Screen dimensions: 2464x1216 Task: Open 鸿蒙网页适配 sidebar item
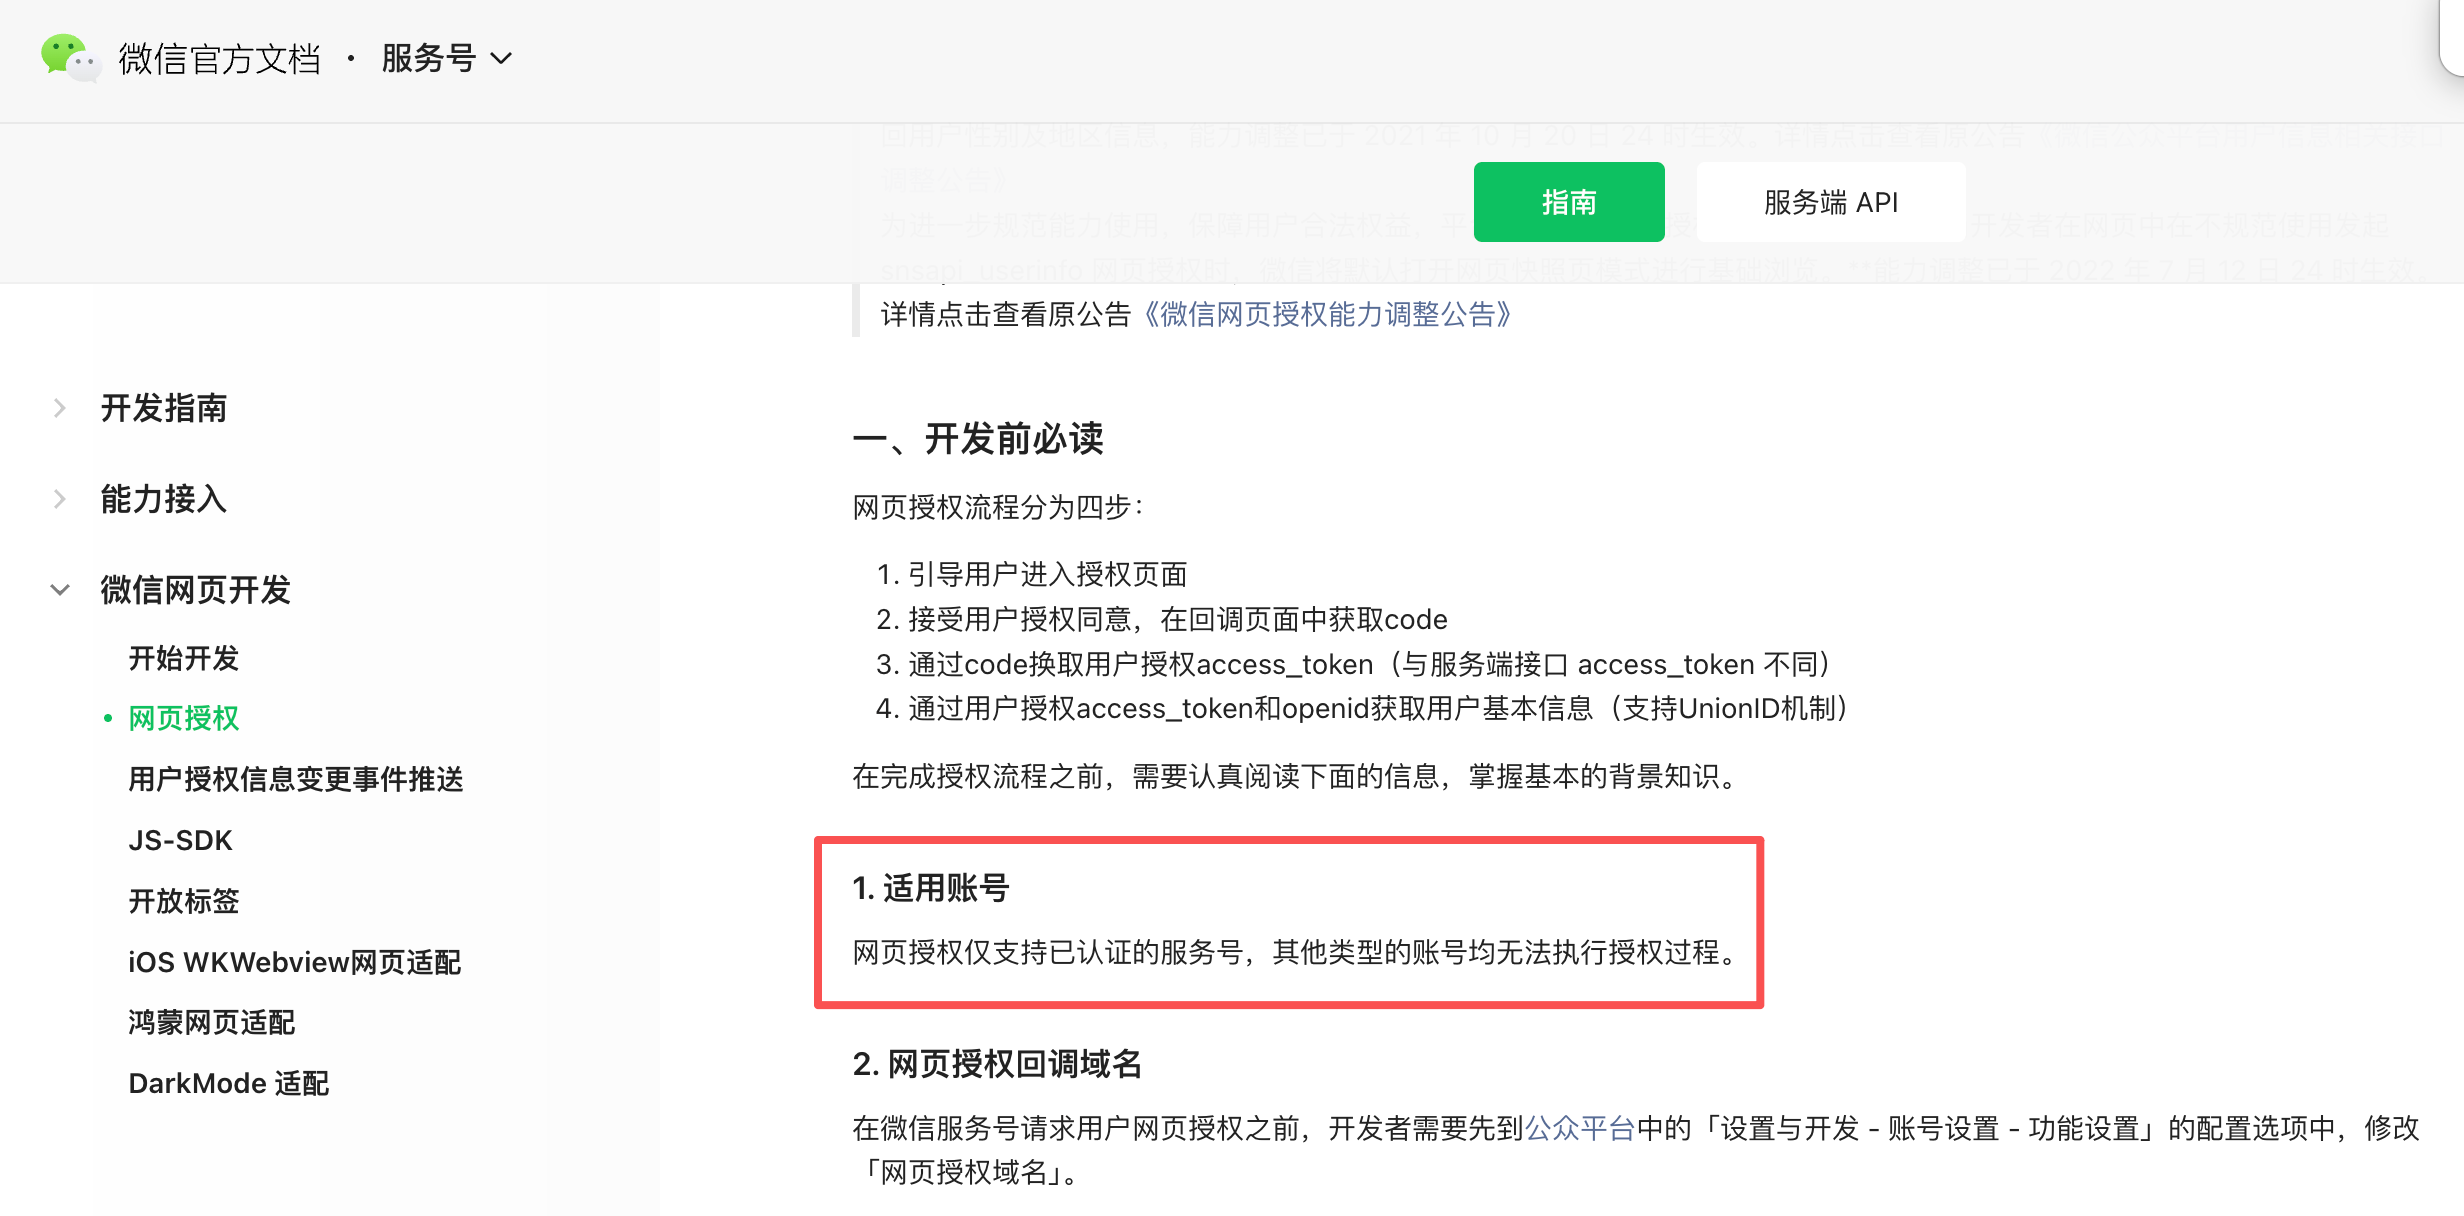pyautogui.click(x=212, y=1022)
